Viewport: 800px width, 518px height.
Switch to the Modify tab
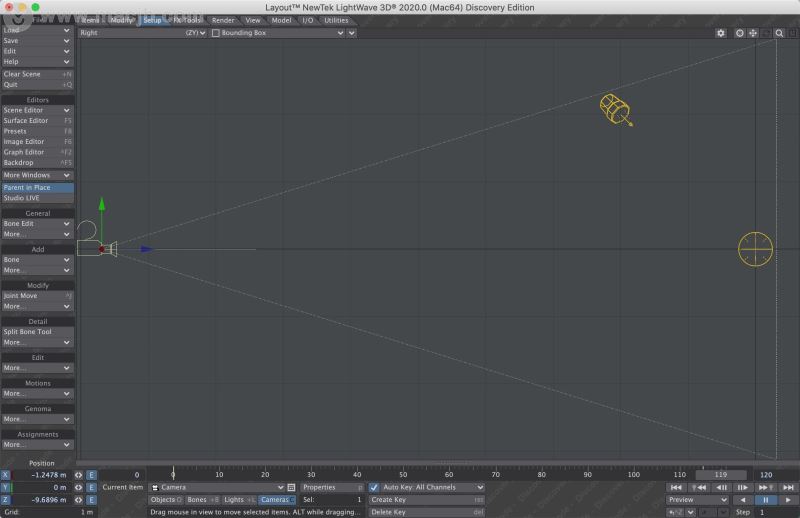point(121,20)
